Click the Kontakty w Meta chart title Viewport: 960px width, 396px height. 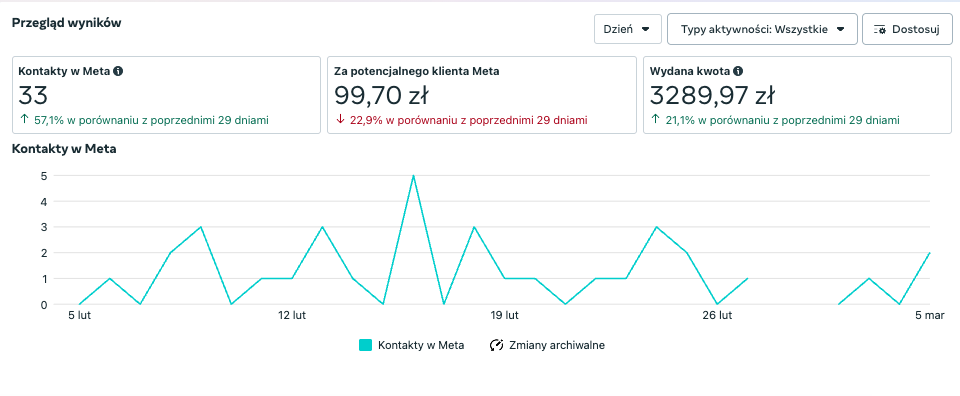point(64,149)
